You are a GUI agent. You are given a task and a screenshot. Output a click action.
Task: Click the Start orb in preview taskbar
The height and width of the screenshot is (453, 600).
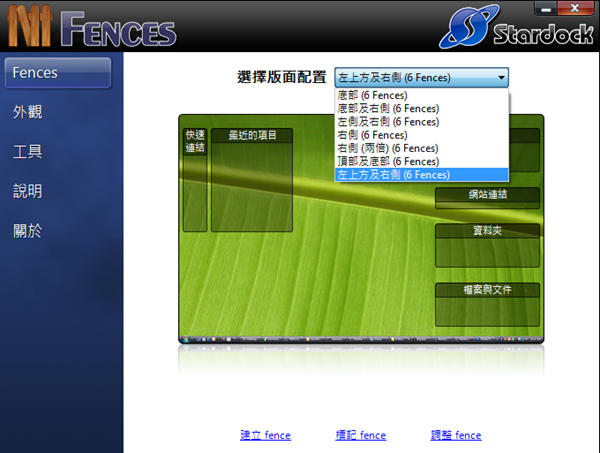[186, 339]
